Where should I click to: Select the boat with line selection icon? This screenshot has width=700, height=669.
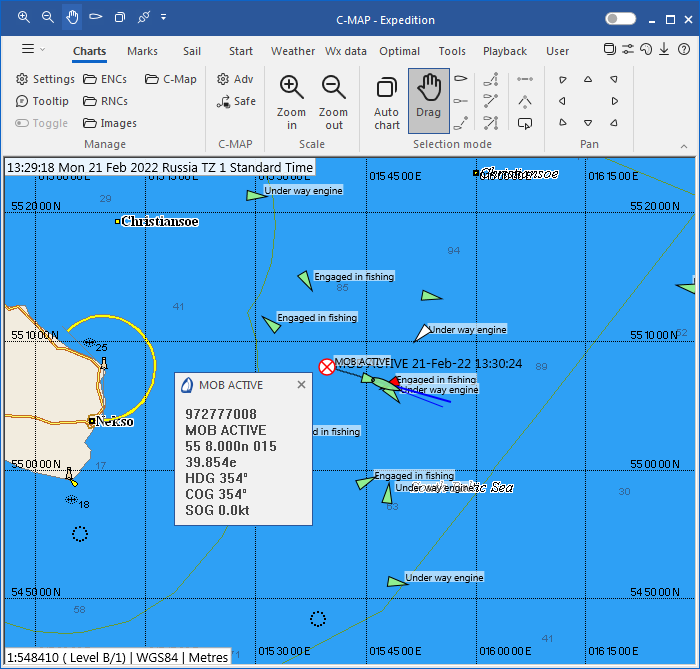pos(461,101)
